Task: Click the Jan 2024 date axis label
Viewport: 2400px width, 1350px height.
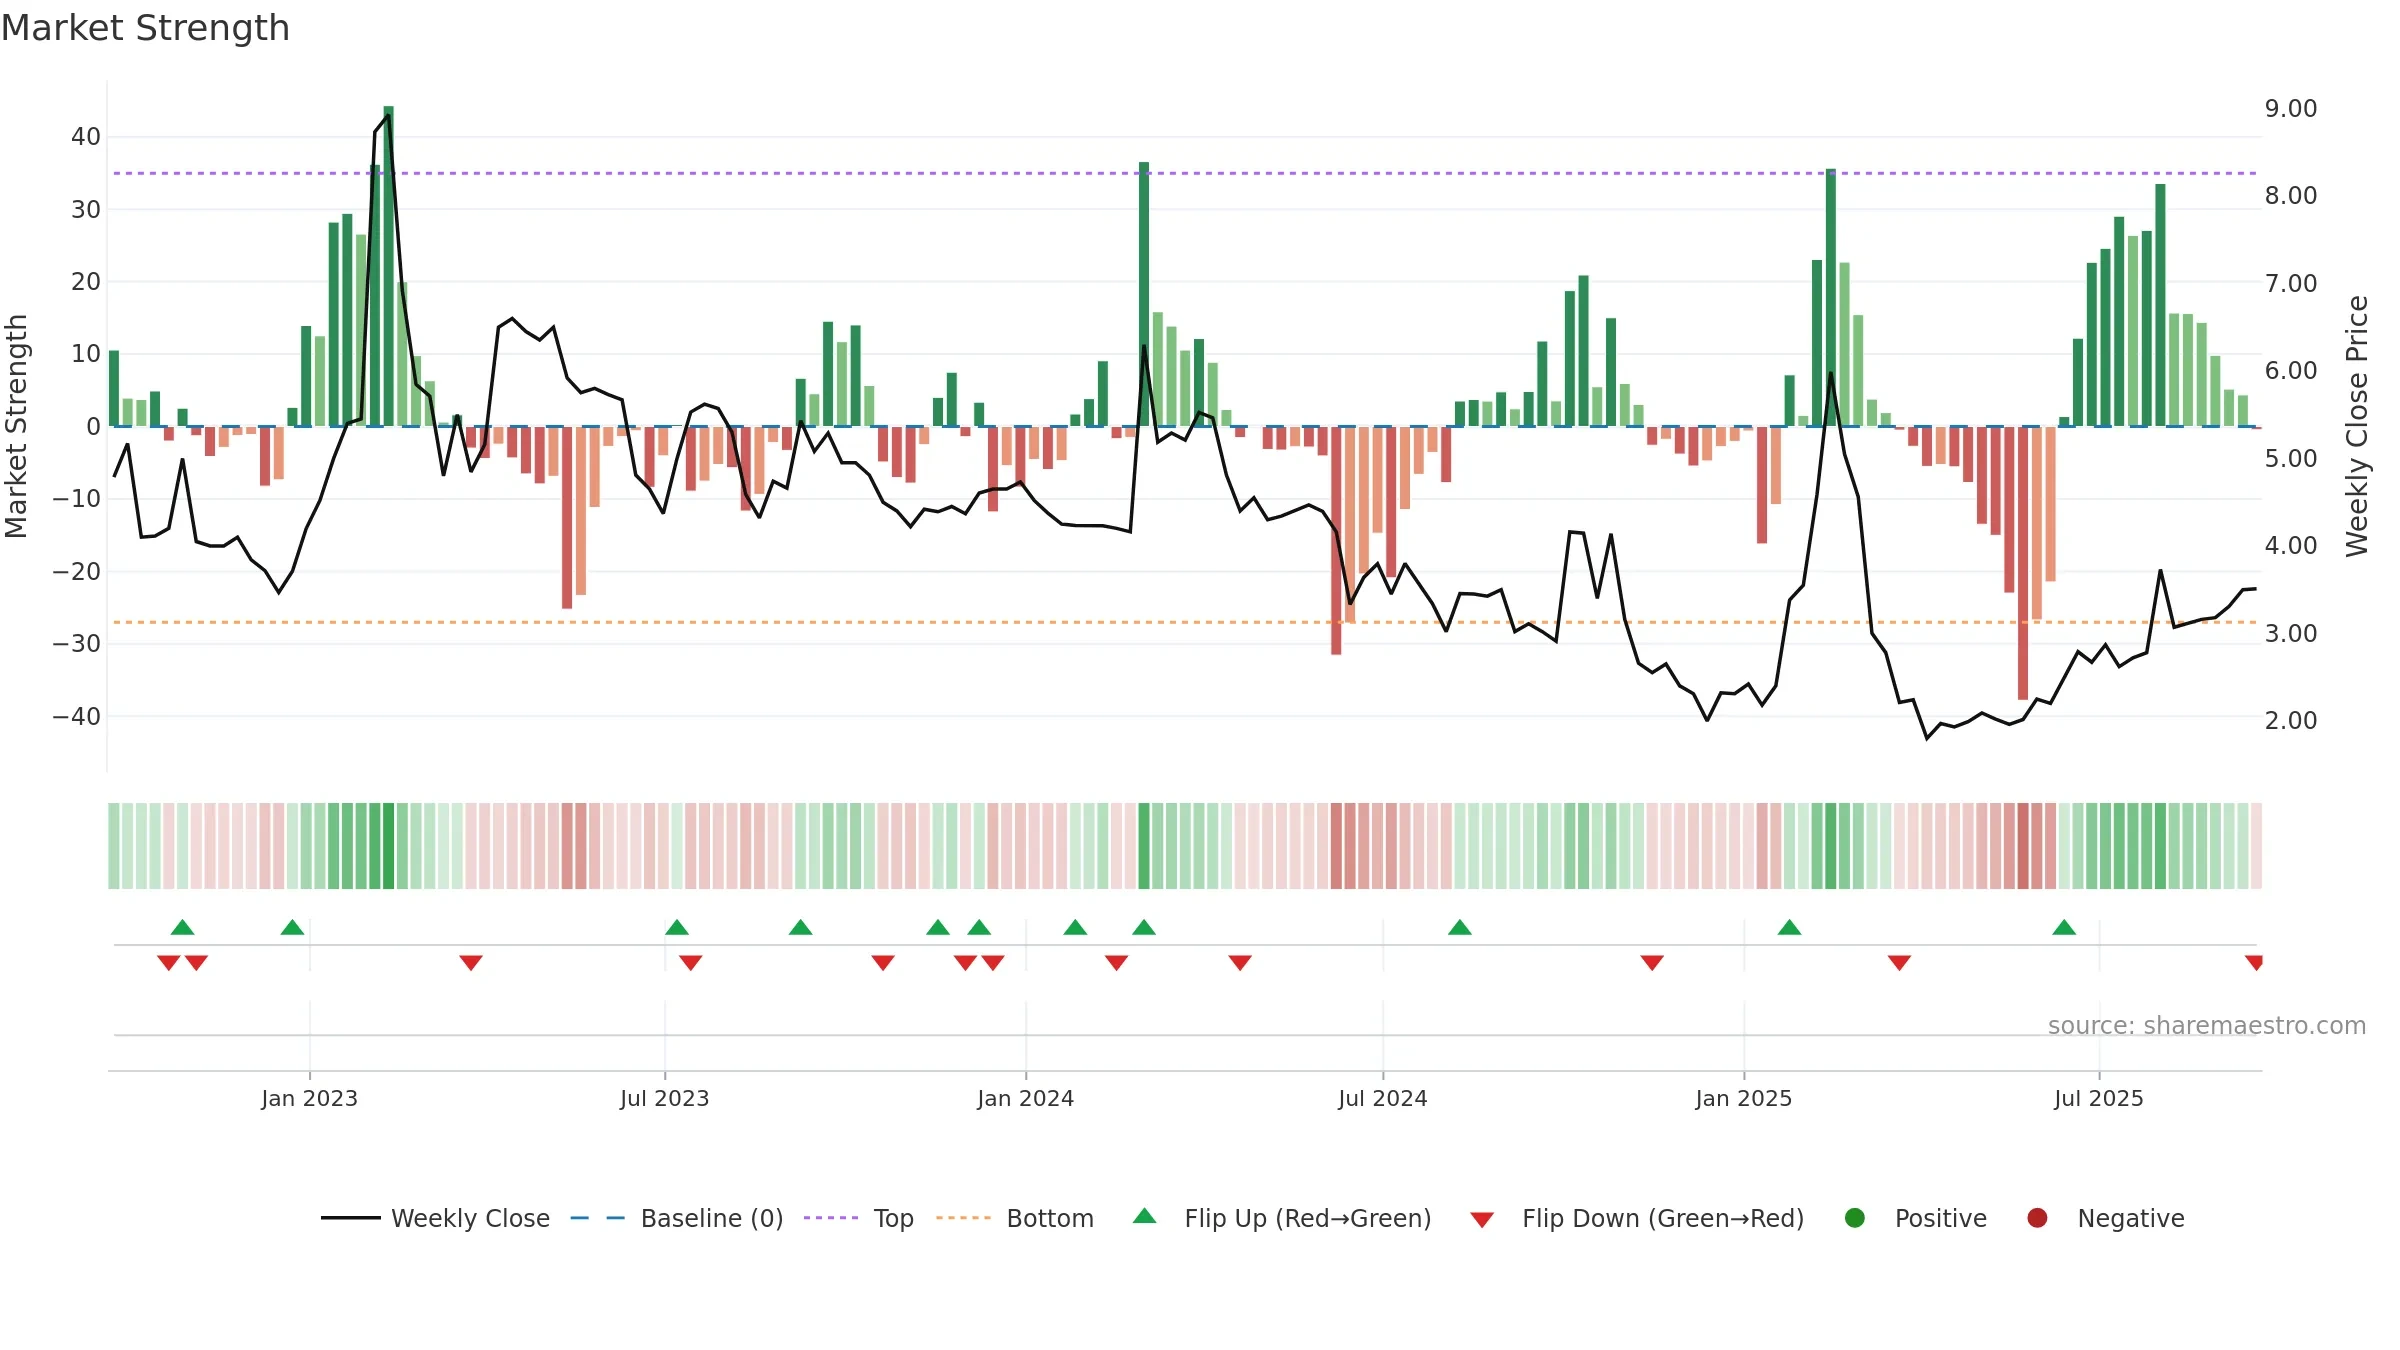Action: 1026,1098
